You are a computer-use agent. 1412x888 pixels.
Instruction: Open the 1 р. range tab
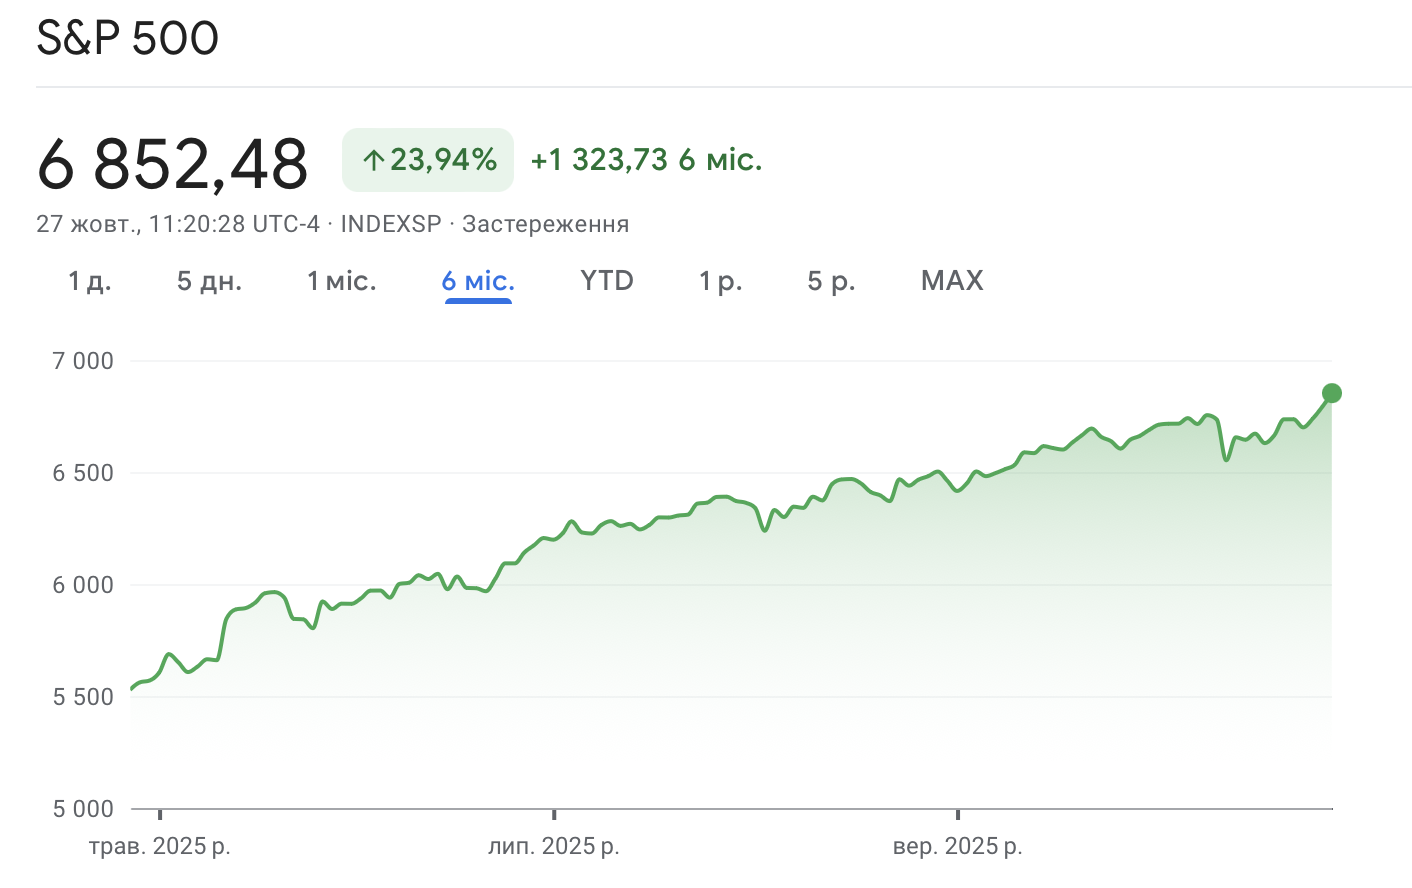coord(720,281)
